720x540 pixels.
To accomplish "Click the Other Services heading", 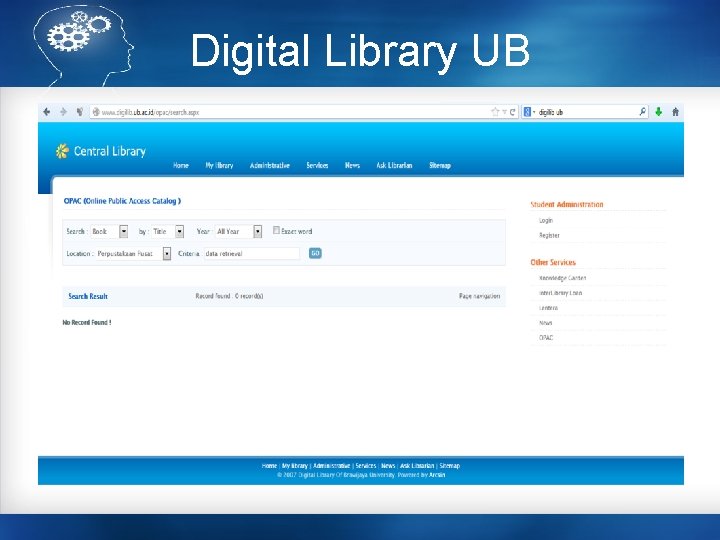I will (553, 262).
